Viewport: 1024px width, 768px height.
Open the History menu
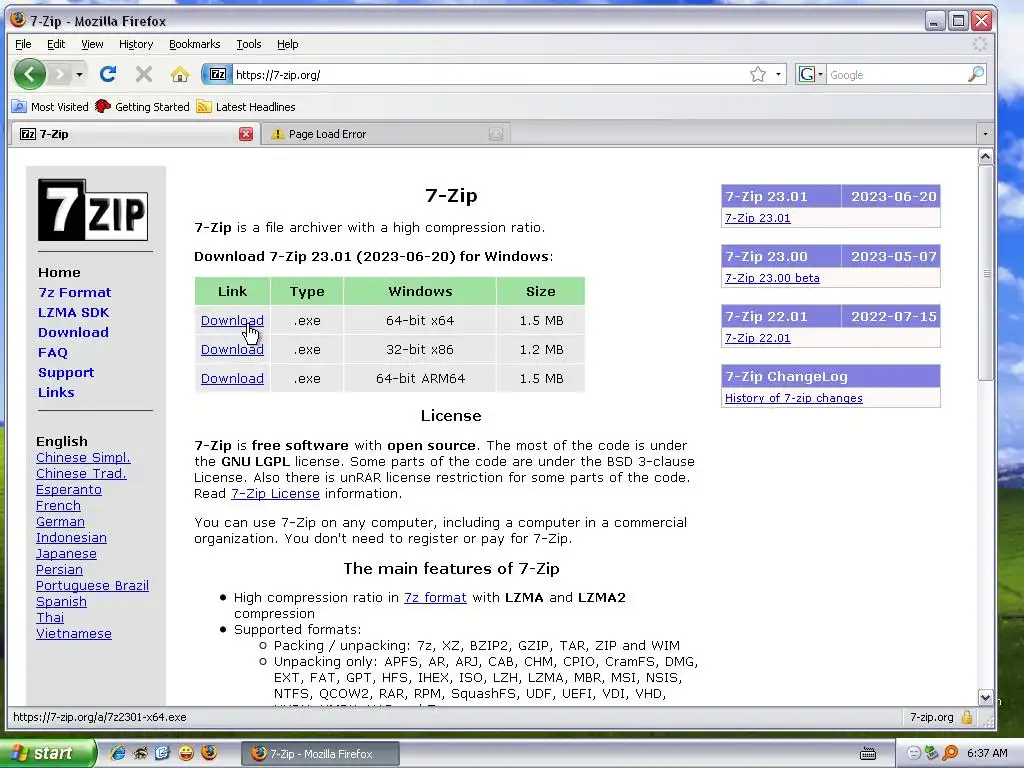[x=136, y=44]
